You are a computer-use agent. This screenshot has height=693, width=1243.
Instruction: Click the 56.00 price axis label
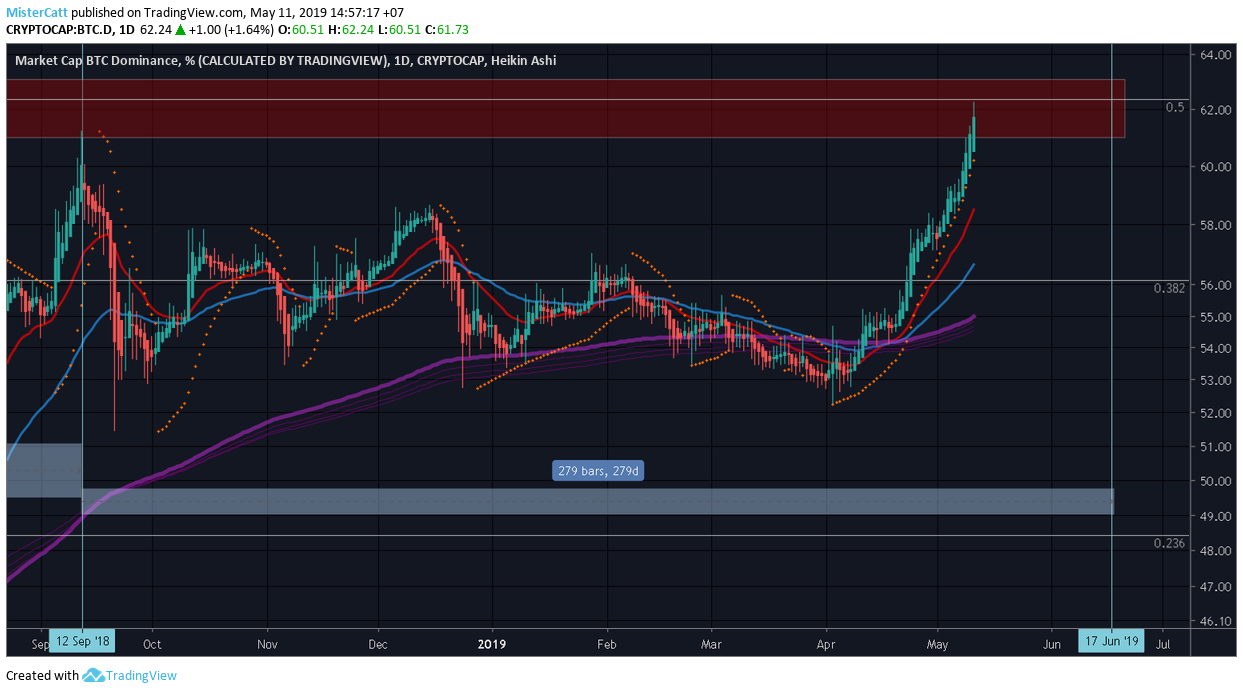1216,285
